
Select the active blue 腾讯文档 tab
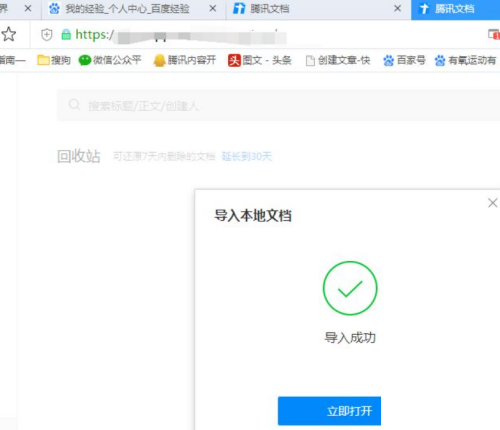455,9
